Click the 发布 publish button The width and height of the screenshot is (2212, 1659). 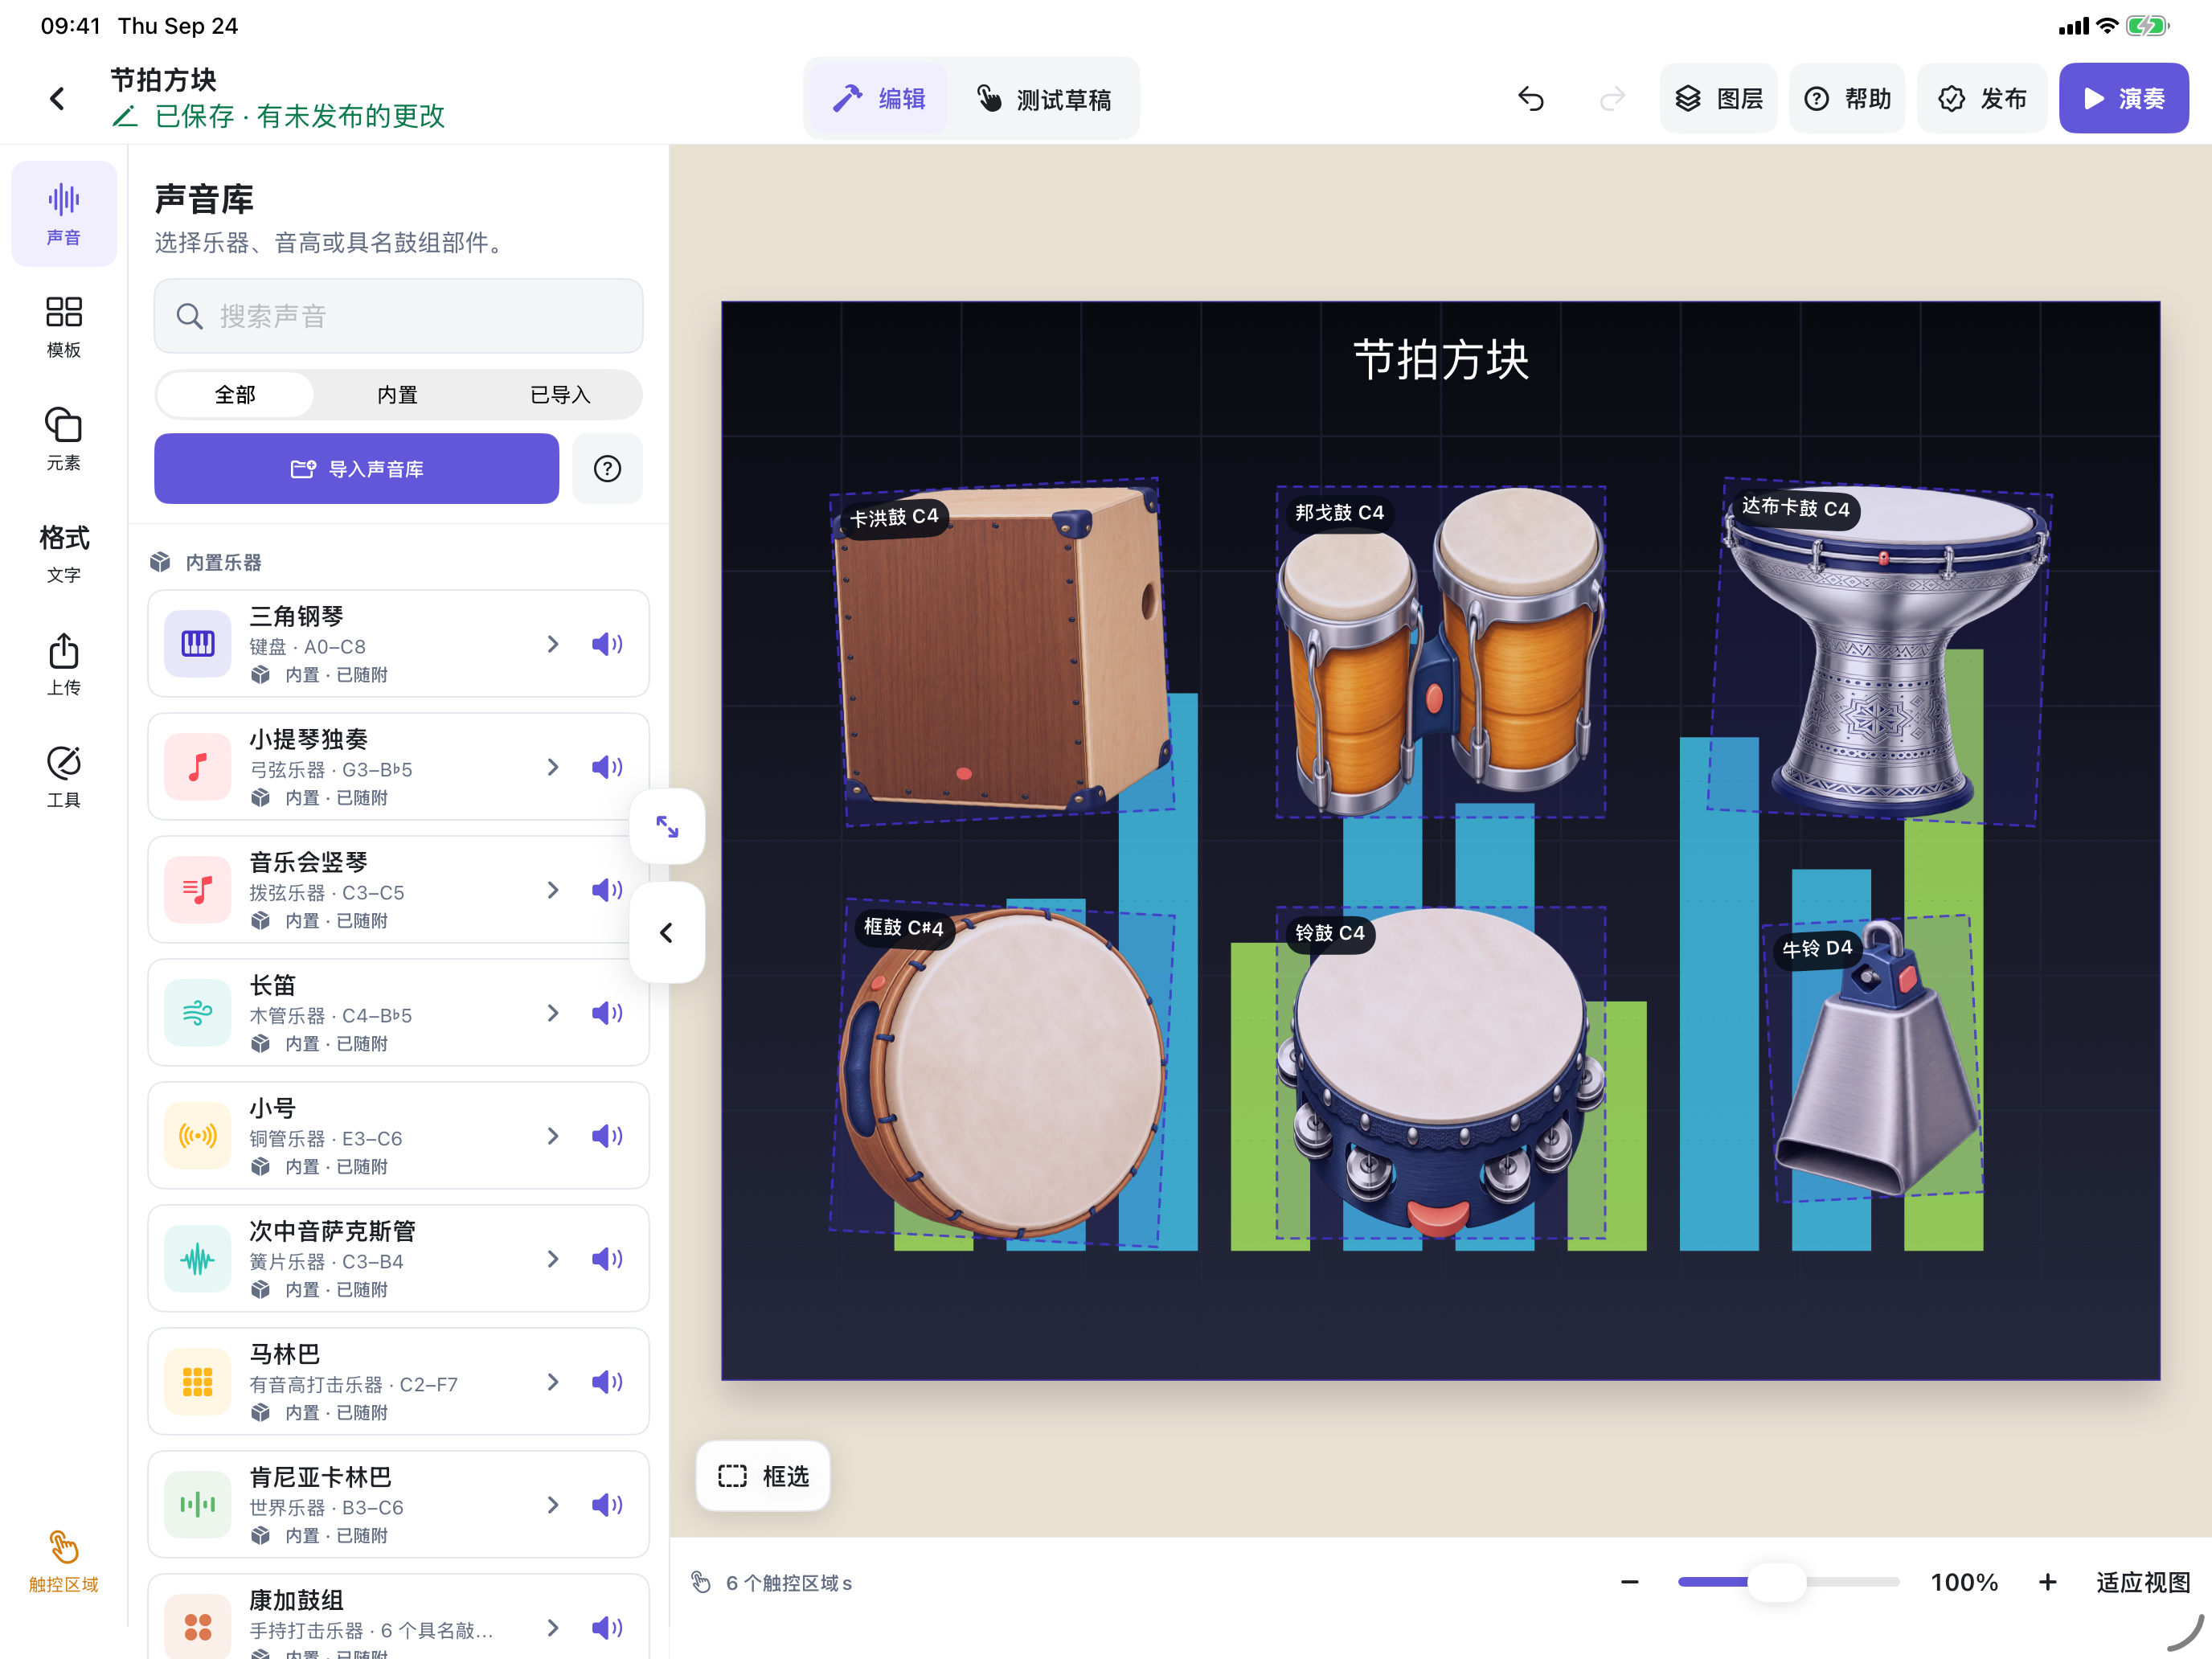[x=1982, y=98]
